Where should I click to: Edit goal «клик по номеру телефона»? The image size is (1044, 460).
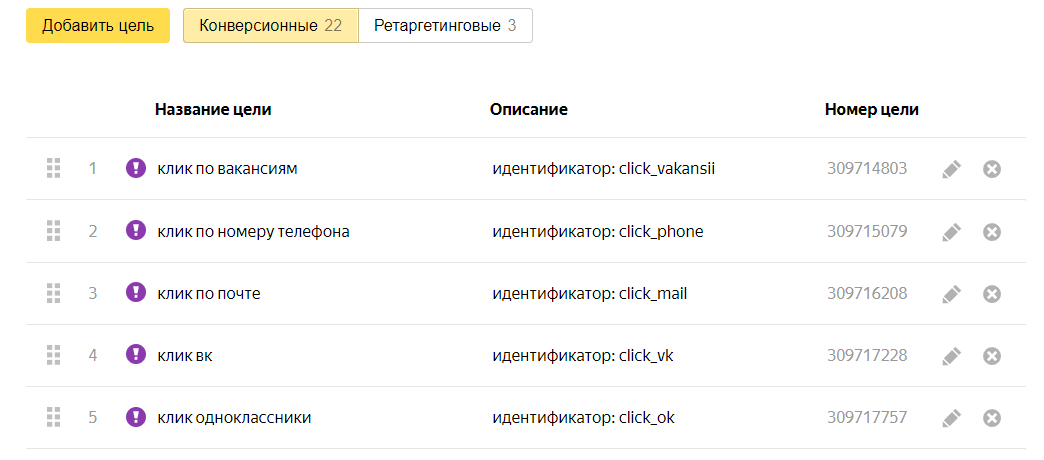coord(951,232)
